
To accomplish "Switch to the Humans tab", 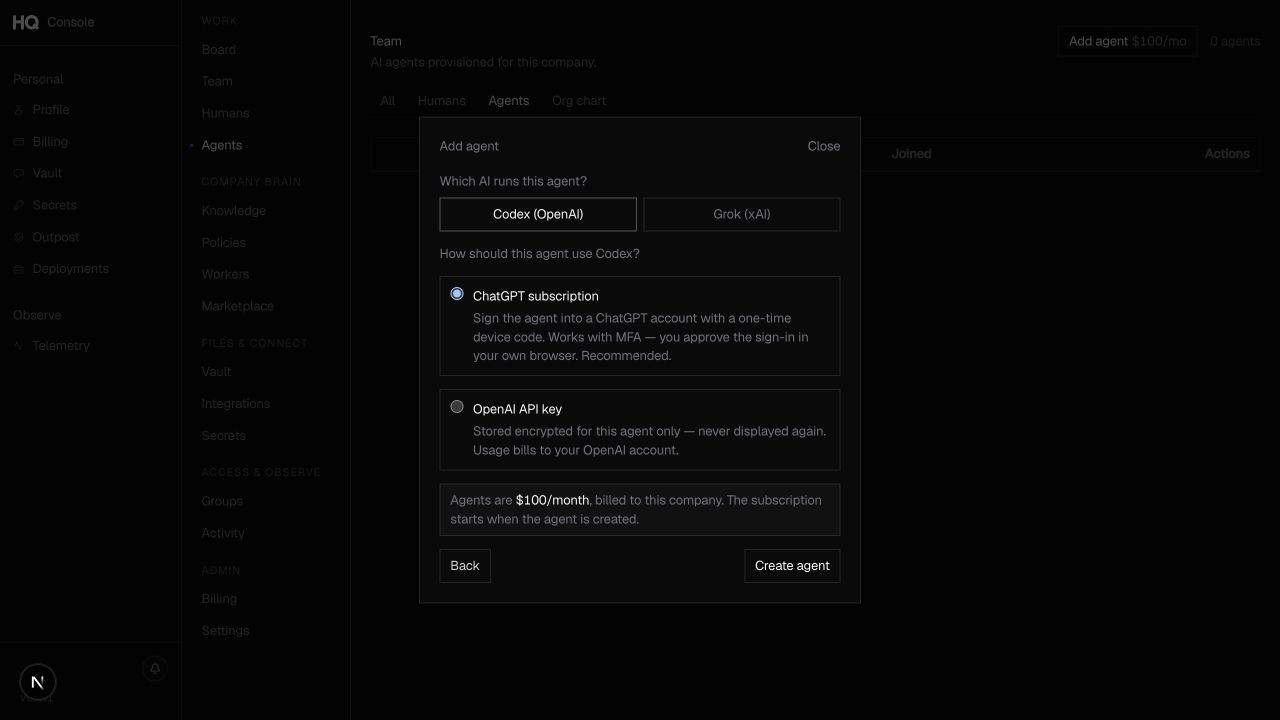I will pos(442,101).
